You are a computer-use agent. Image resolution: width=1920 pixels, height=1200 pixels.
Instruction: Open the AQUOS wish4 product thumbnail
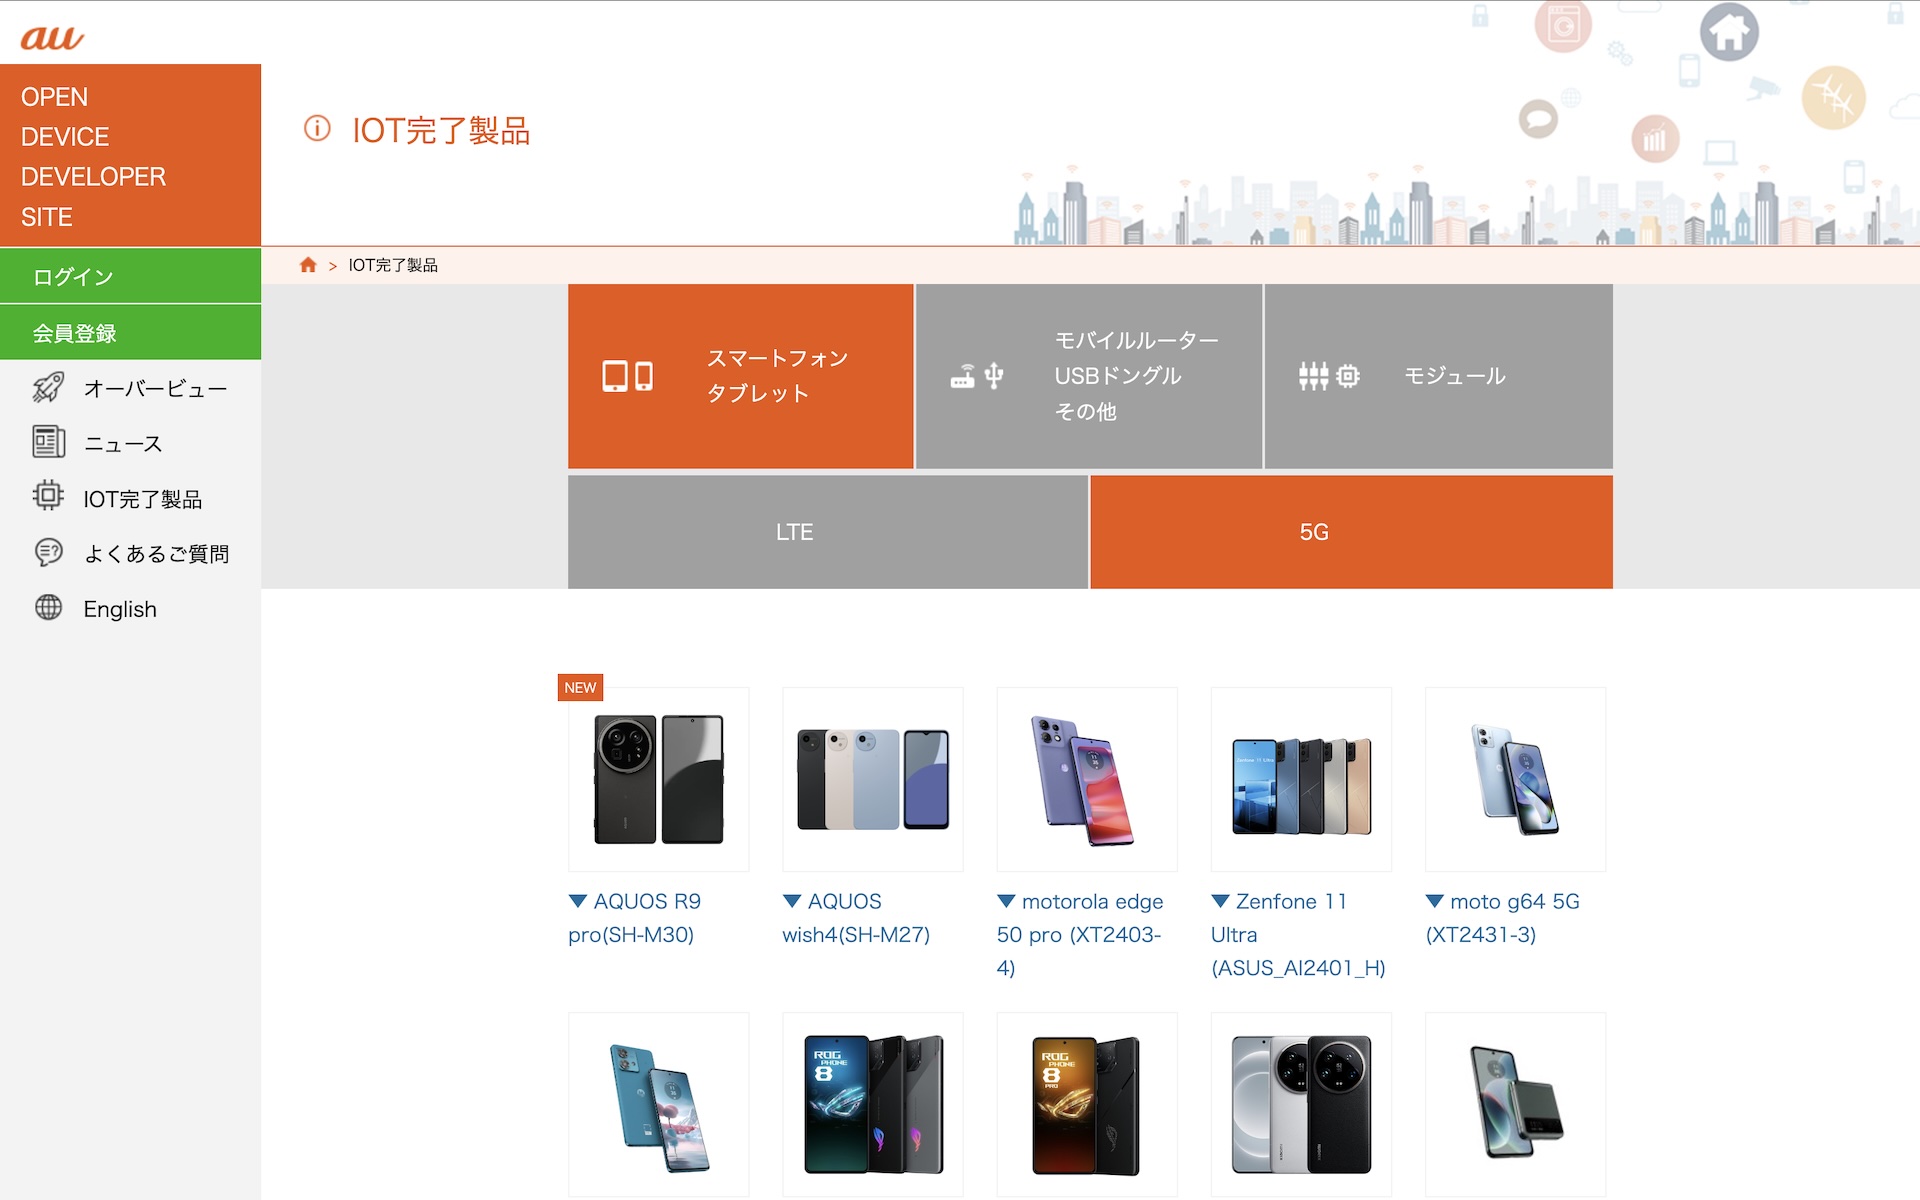click(x=872, y=779)
